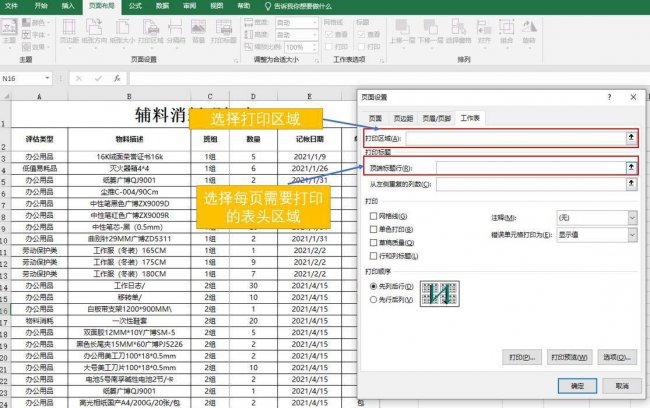Open 调整为合适大小 dialog launcher
The height and width of the screenshot is (408, 650).
[x=317, y=61]
